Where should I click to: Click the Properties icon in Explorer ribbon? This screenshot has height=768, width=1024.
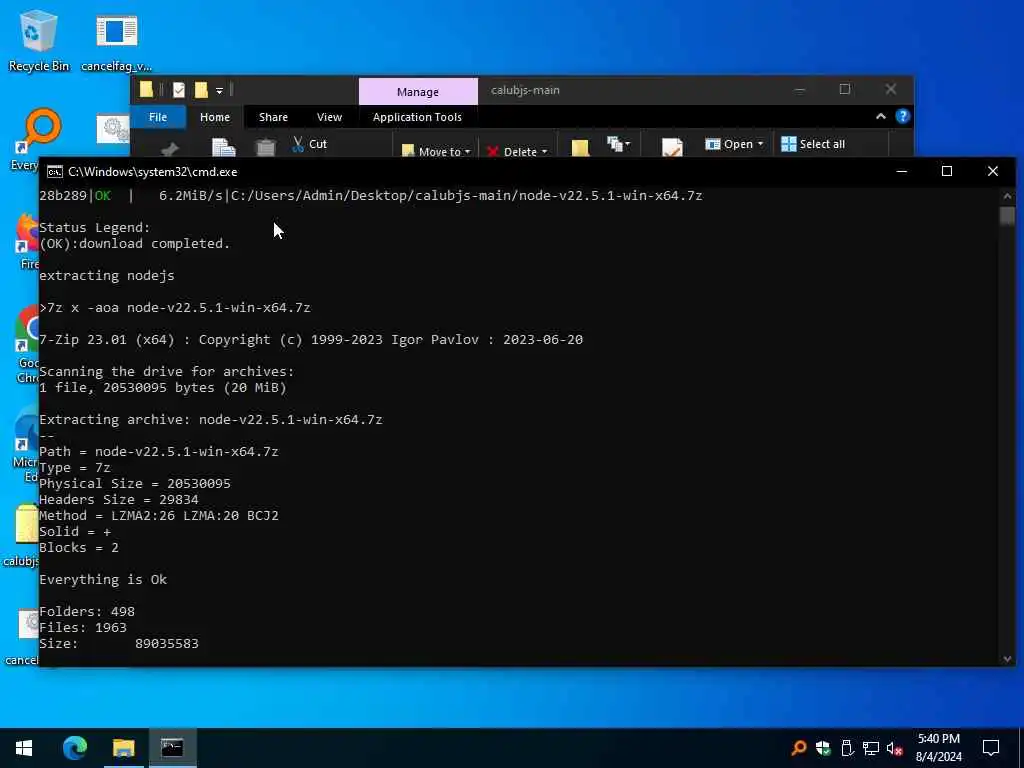pos(672,148)
